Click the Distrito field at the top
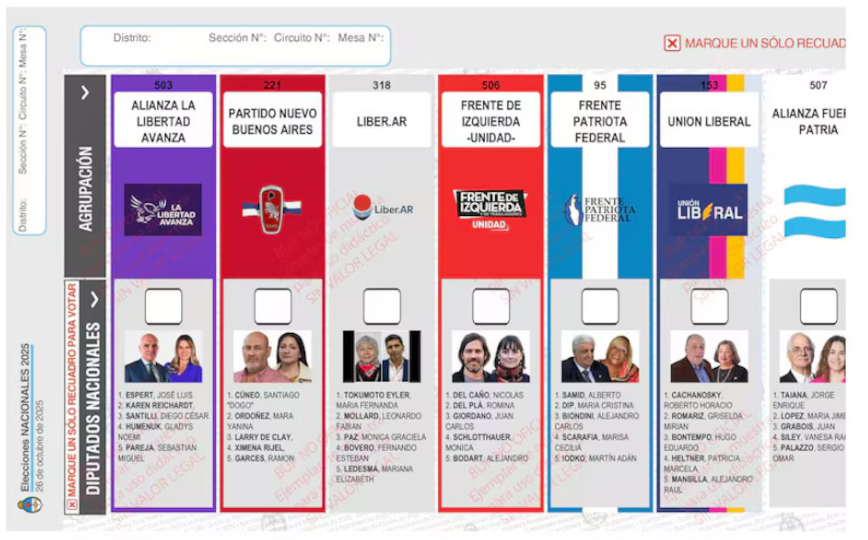 click(150, 38)
